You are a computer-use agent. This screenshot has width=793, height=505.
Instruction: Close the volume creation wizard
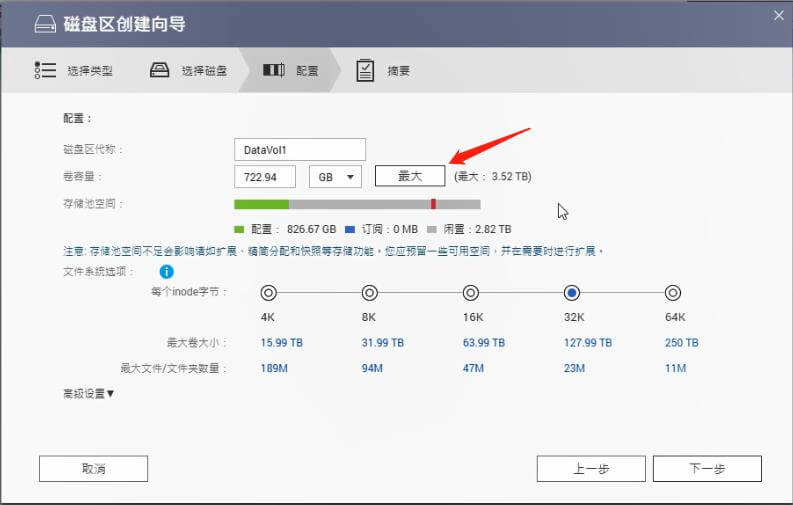[x=778, y=16]
